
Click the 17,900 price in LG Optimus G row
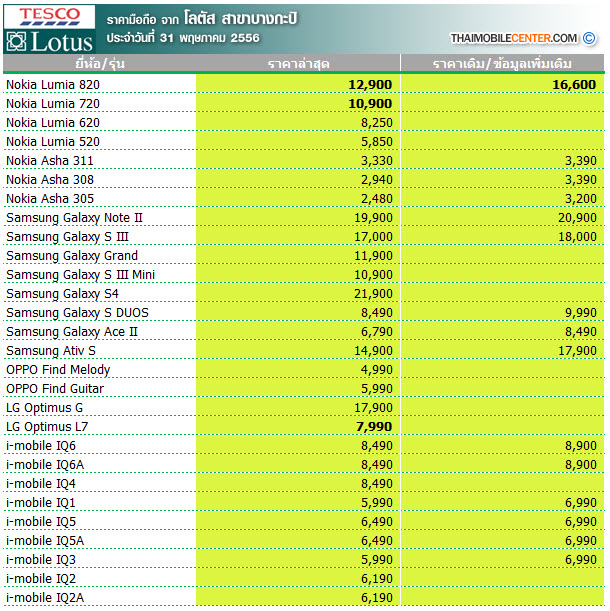coord(373,408)
